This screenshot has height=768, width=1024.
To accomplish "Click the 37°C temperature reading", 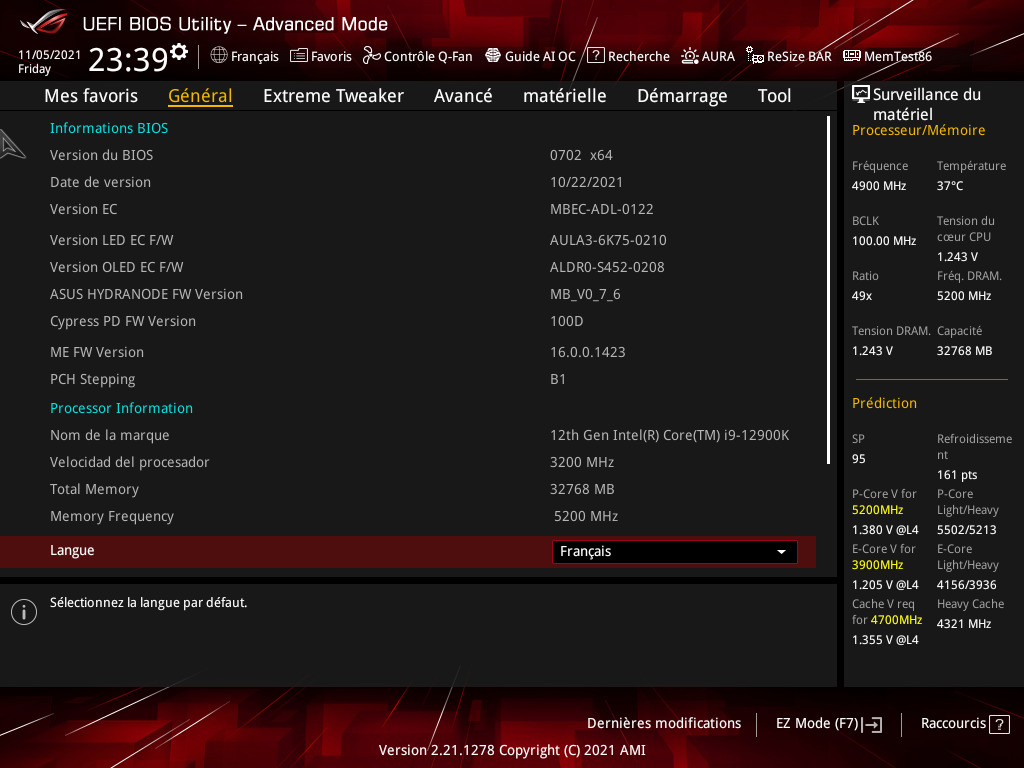I will [950, 186].
